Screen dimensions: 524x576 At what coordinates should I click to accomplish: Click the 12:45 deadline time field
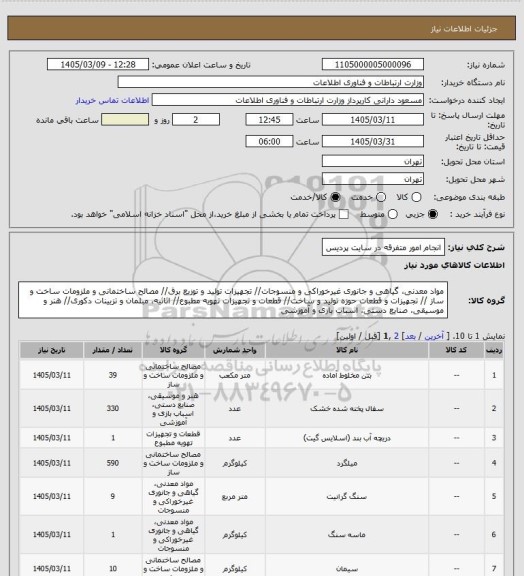tap(269, 120)
